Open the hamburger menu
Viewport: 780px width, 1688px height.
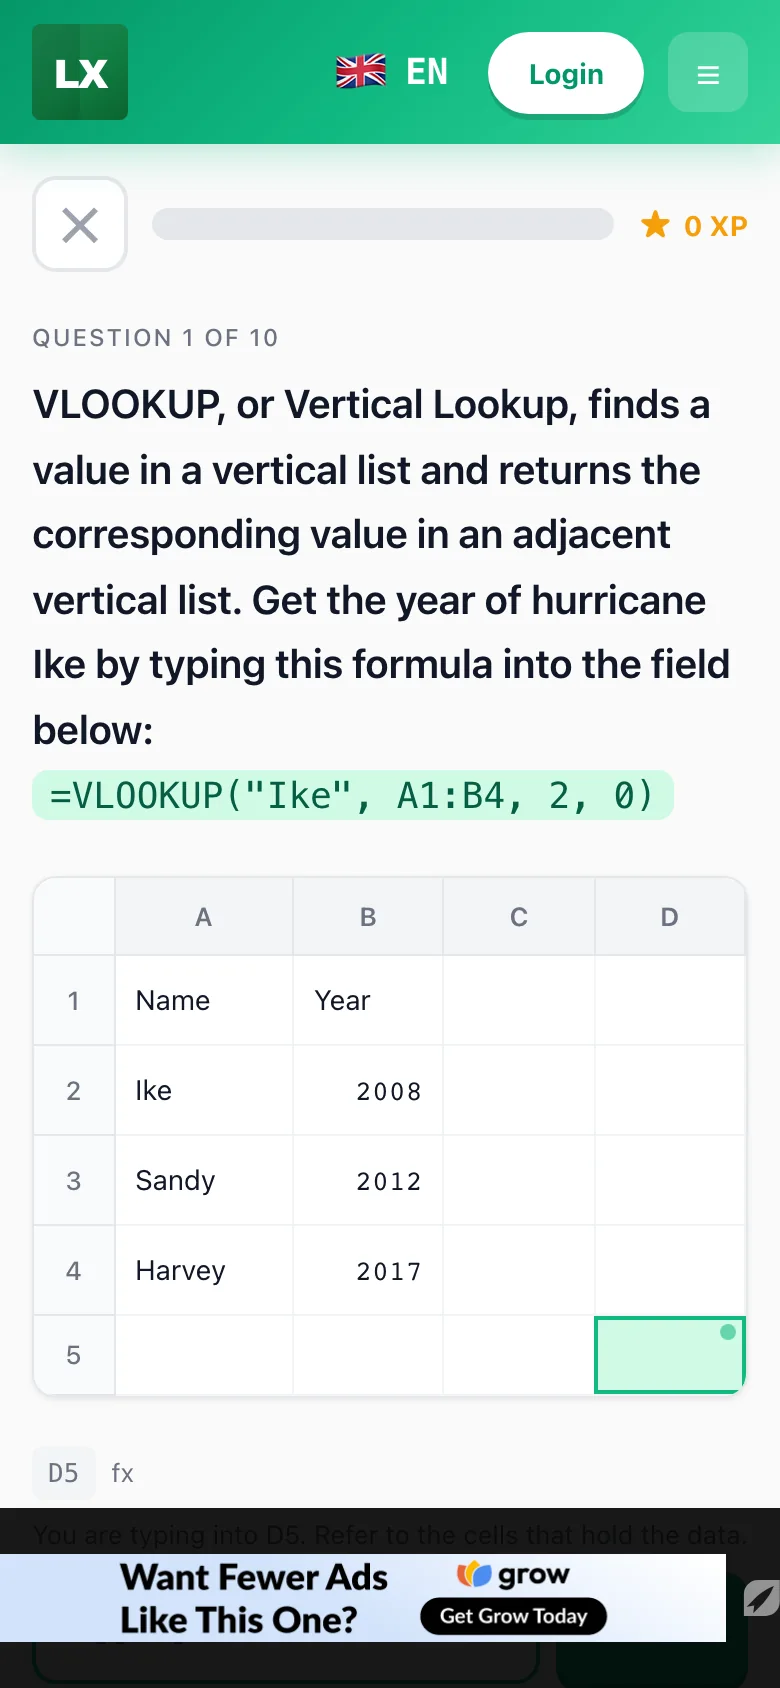pos(708,72)
